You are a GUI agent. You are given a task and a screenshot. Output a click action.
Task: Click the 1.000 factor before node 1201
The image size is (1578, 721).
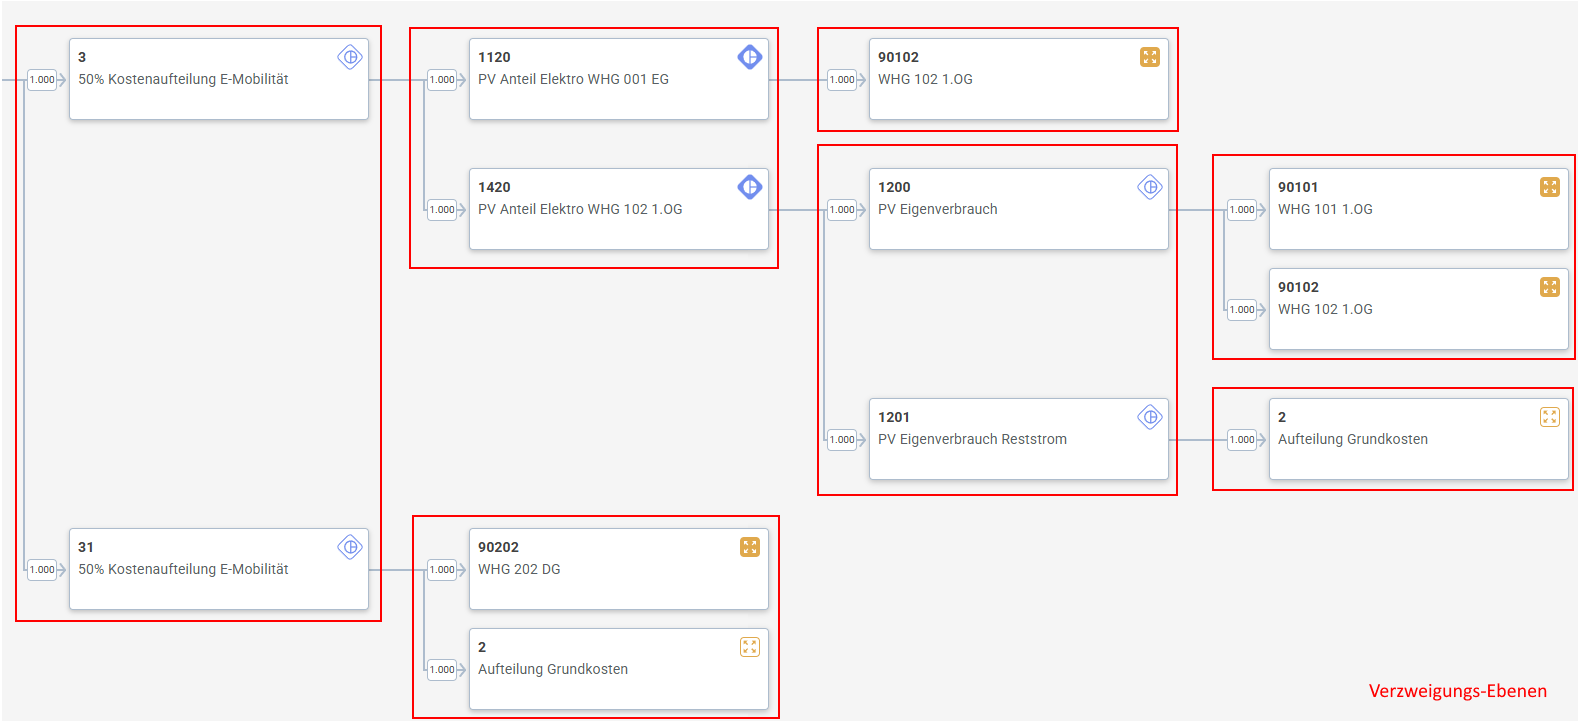click(842, 440)
